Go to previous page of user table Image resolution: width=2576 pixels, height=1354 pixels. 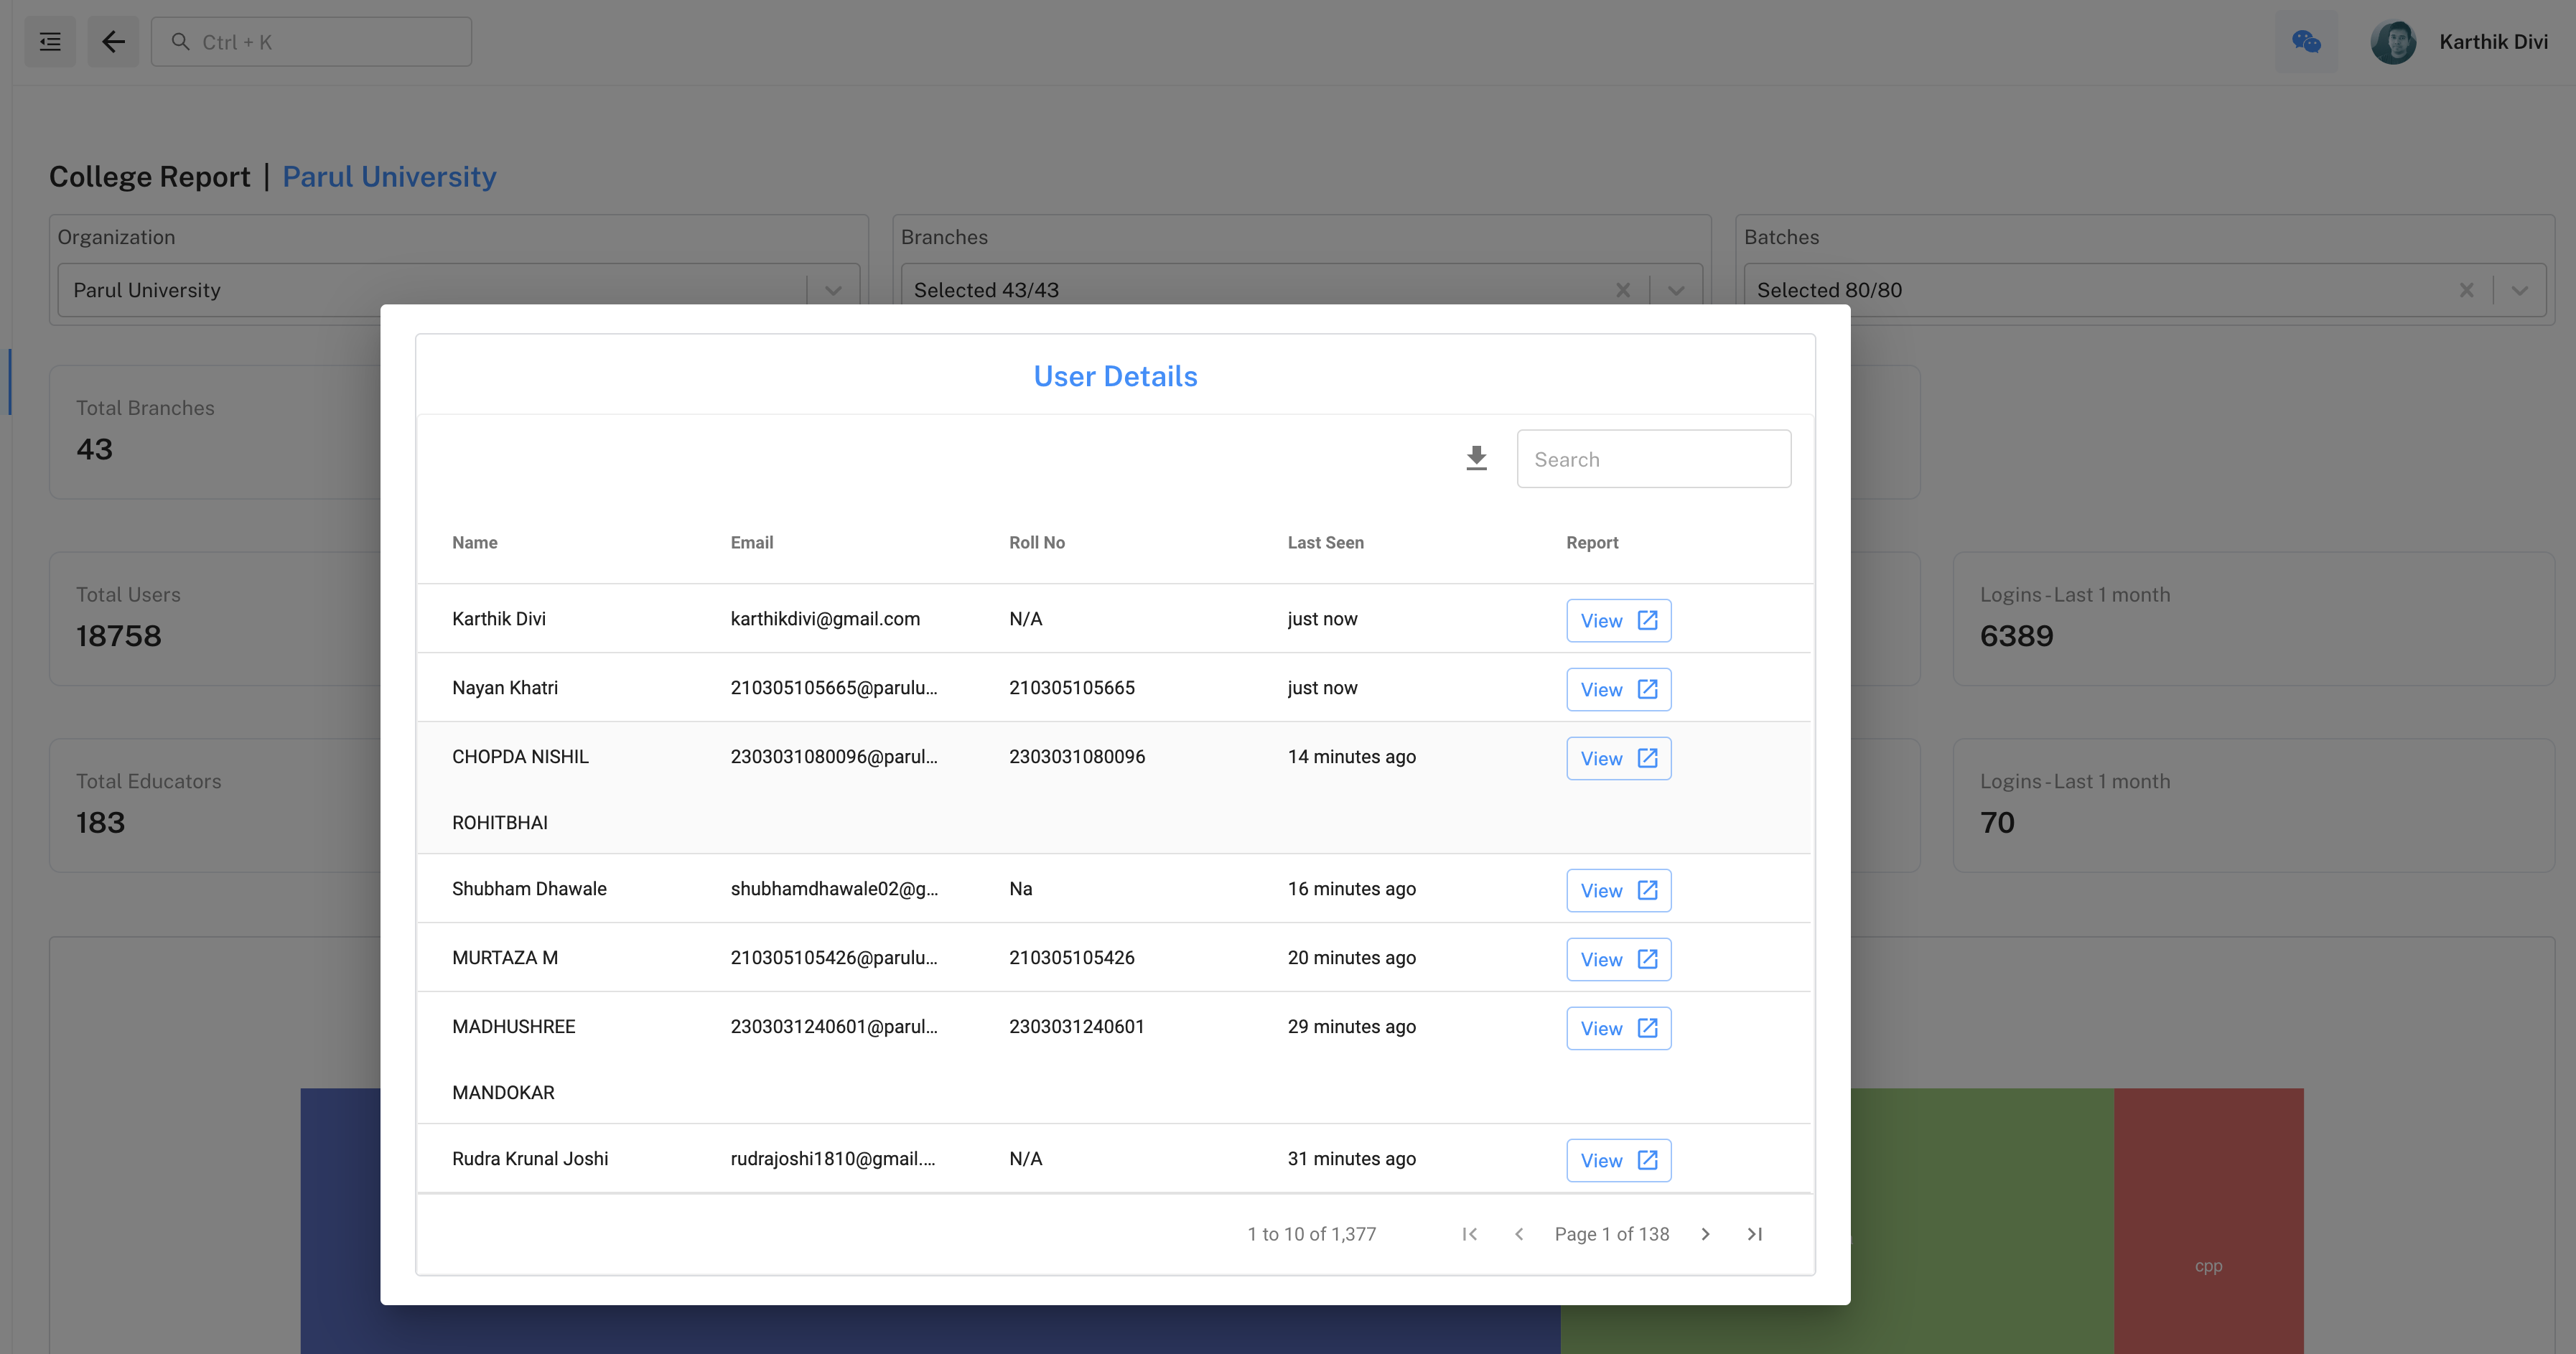point(1519,1234)
